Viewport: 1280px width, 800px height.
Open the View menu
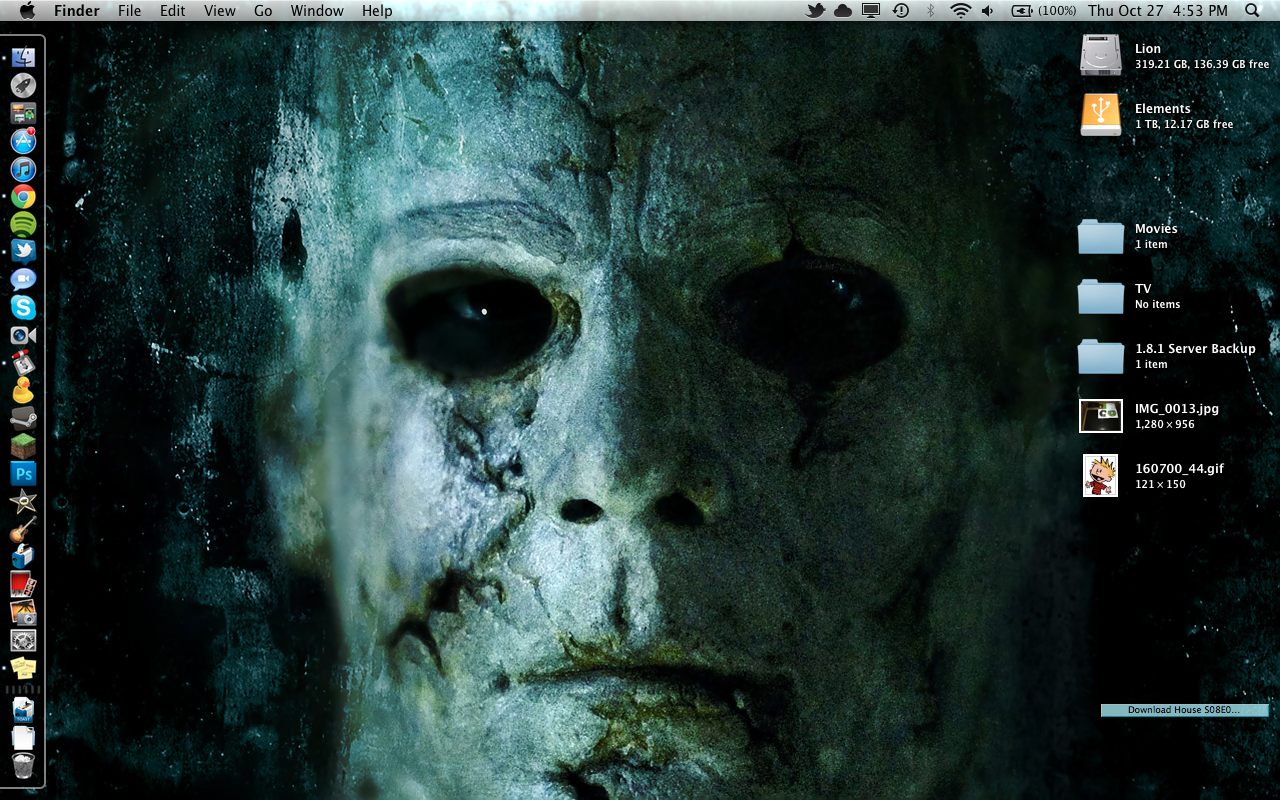[220, 11]
